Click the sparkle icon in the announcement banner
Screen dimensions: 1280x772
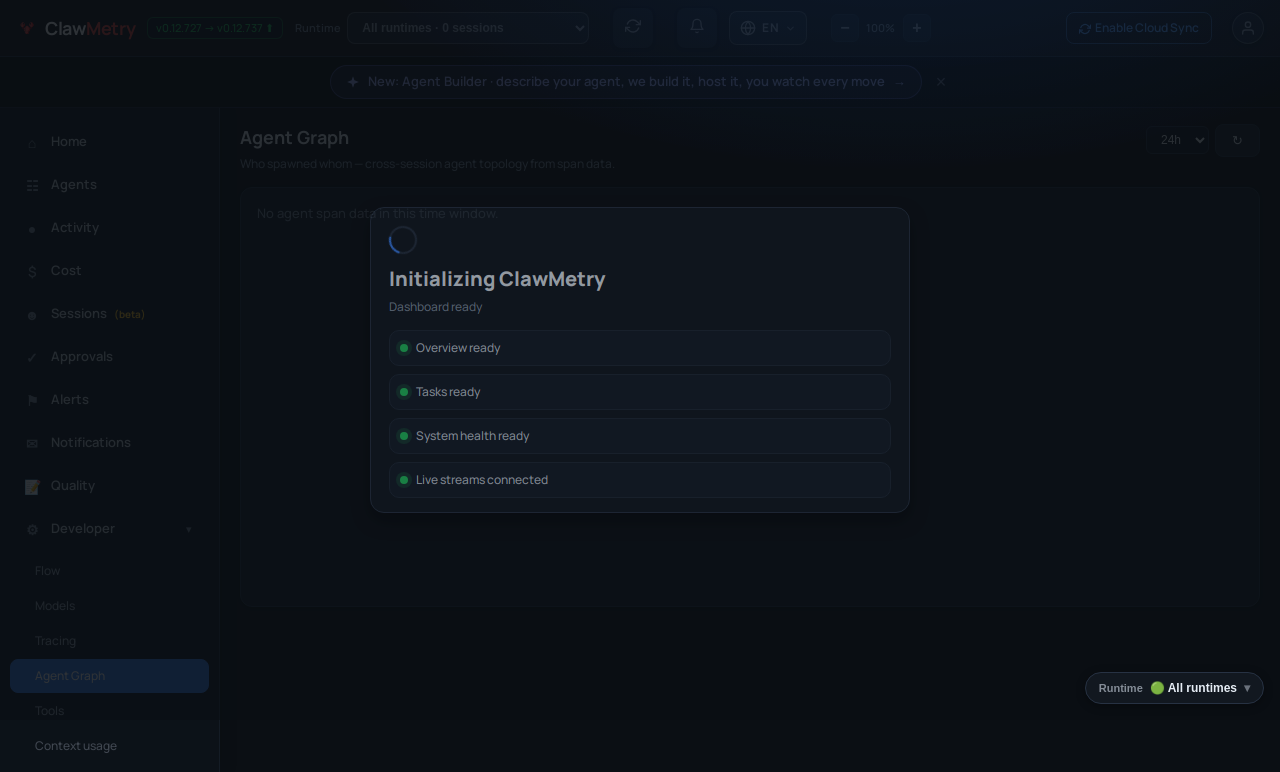point(353,82)
